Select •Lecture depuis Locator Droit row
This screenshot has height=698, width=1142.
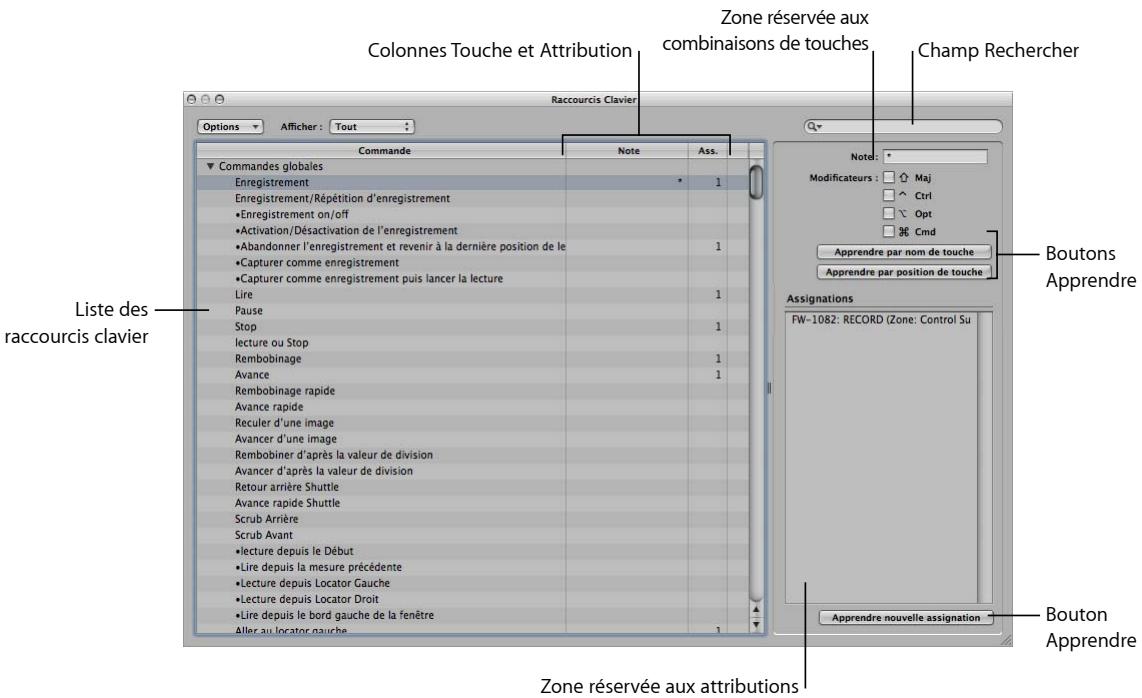(472, 600)
